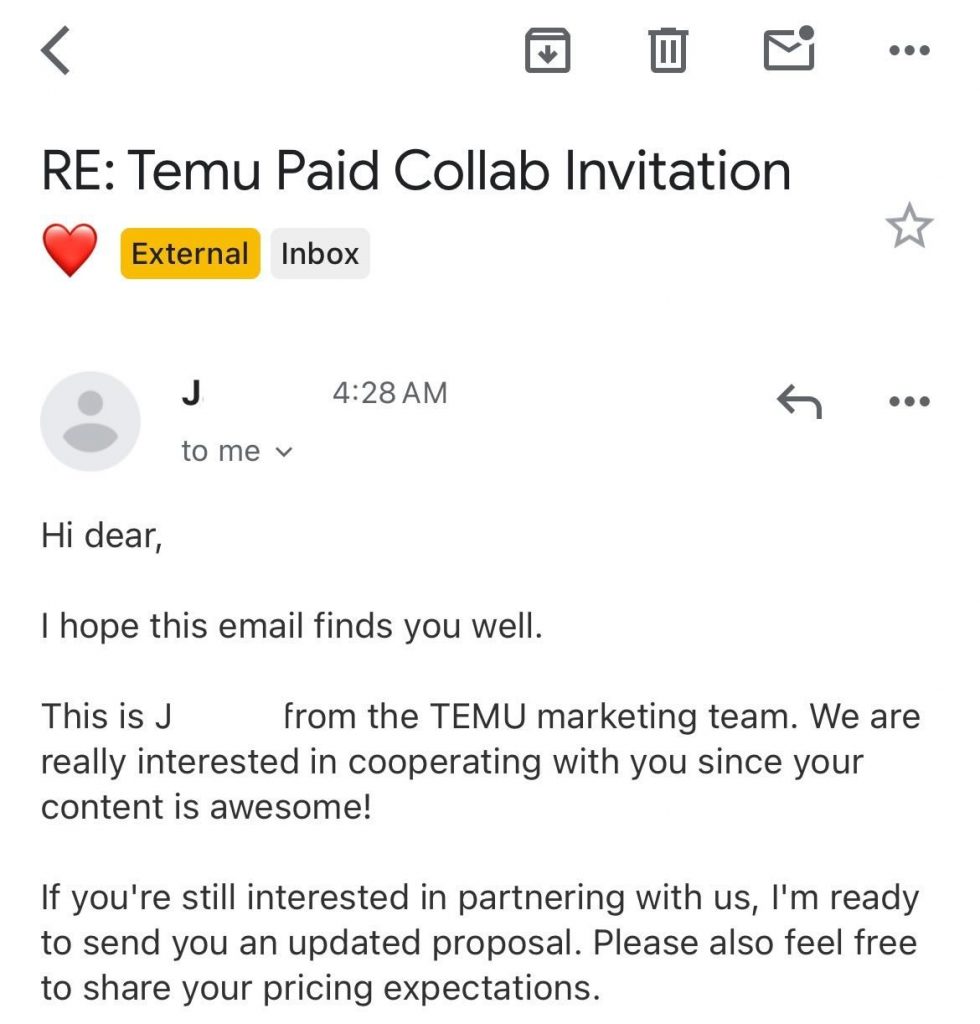Screen dimensions: 980x1024
Task: Open the sender's profile avatar
Action: (x=90, y=421)
